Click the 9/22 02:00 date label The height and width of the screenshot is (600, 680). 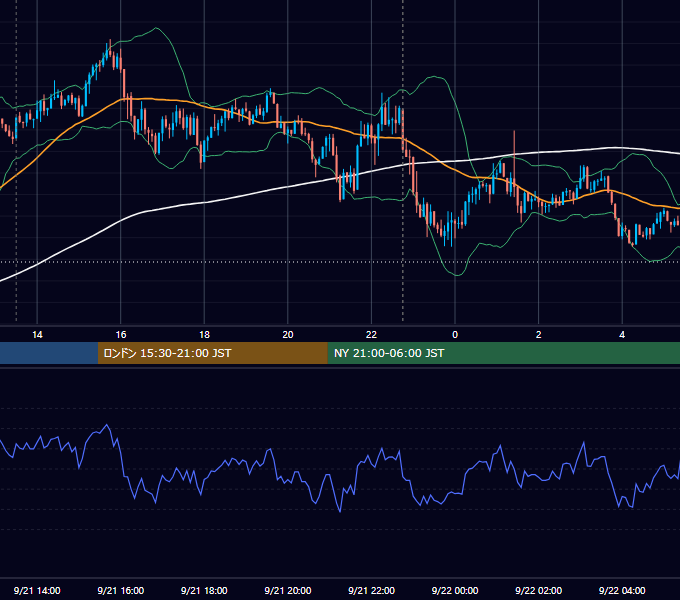539,590
